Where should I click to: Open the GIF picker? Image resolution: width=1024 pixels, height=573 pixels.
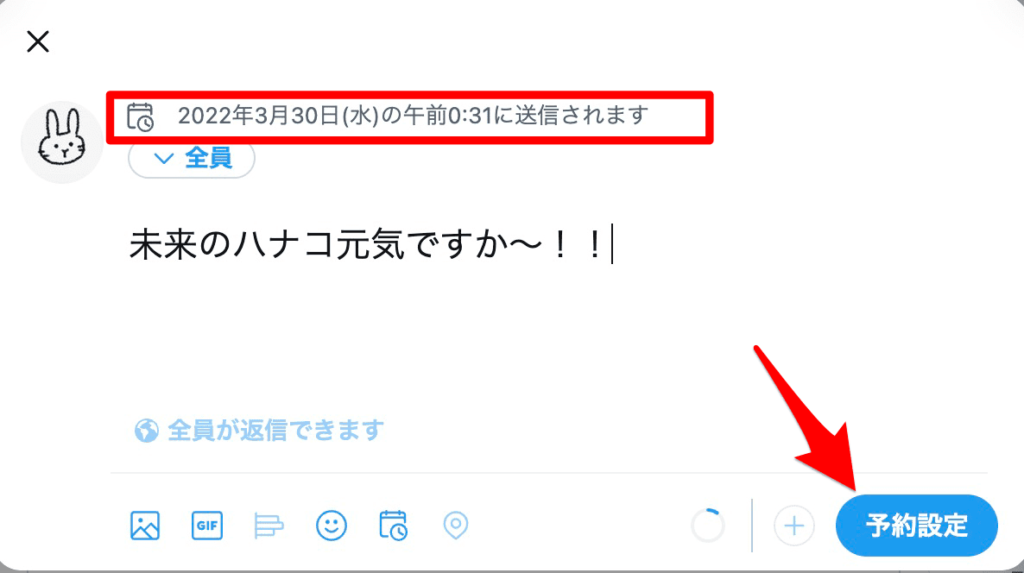click(207, 525)
